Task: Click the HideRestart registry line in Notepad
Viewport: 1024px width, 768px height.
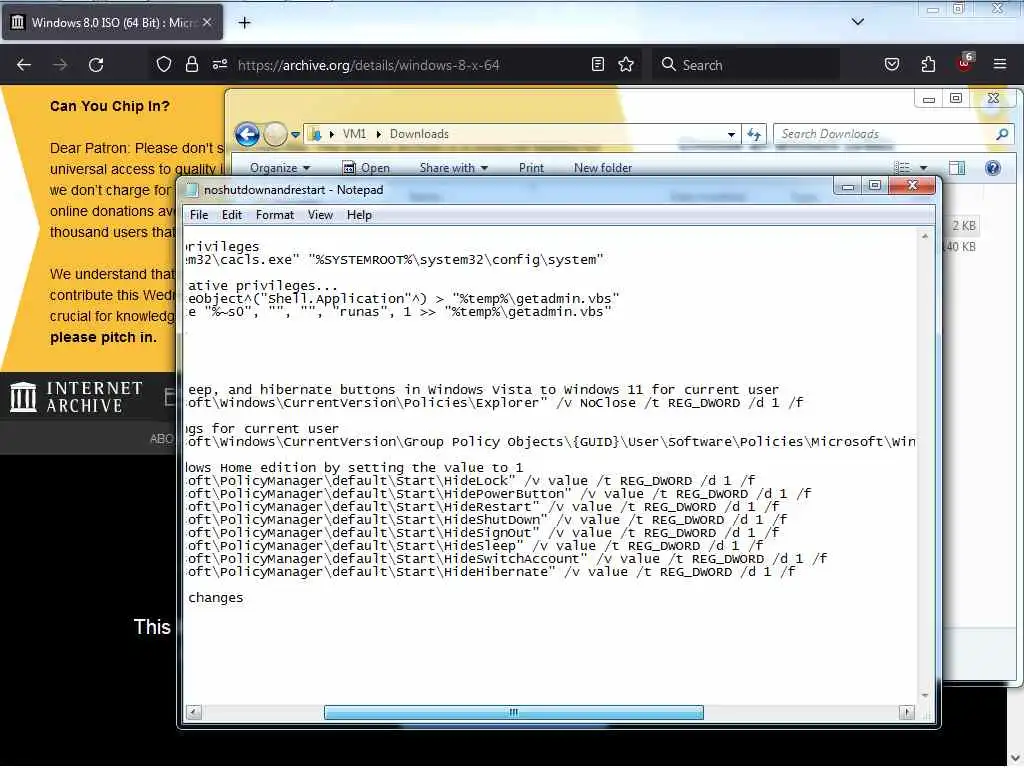Action: [482, 507]
